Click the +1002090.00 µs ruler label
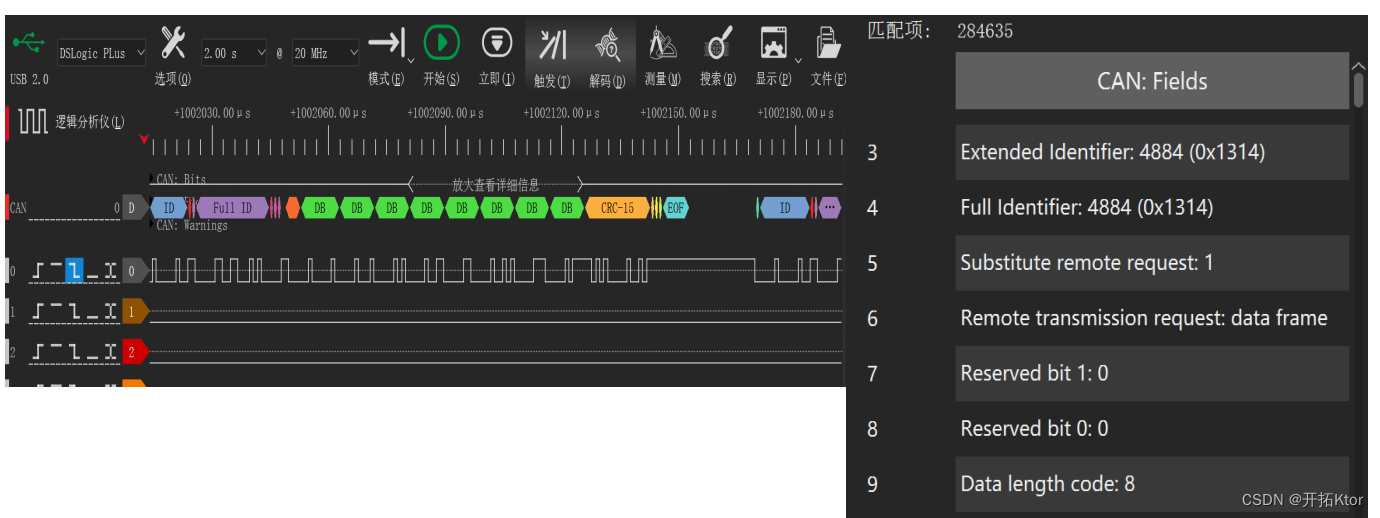This screenshot has width=1380, height=518. (x=445, y=113)
